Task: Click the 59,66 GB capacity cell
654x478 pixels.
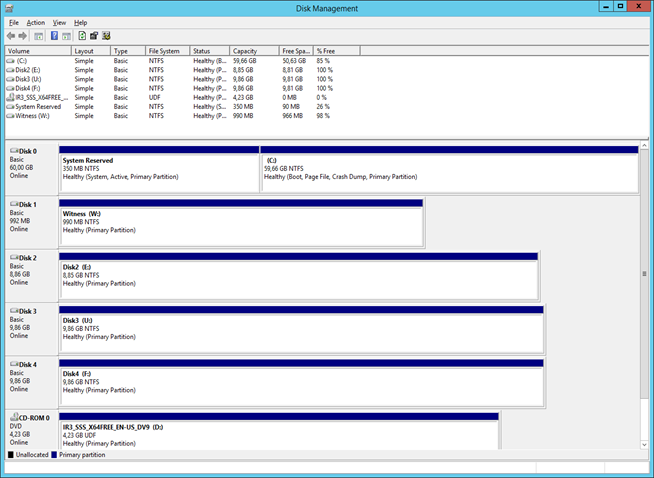Action: tap(244, 61)
